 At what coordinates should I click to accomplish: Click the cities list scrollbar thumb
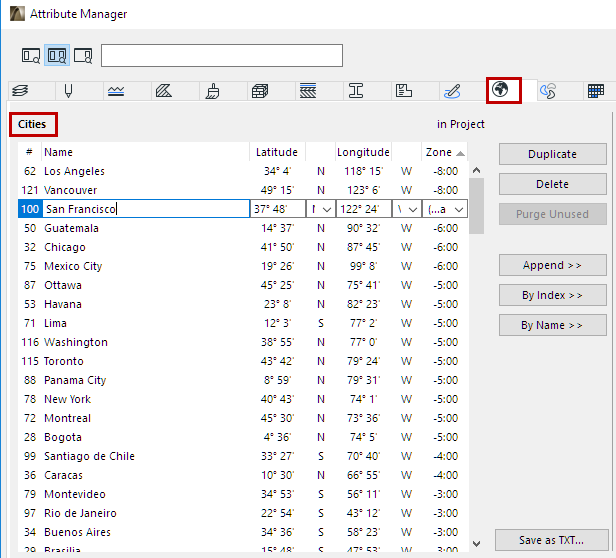[x=477, y=206]
